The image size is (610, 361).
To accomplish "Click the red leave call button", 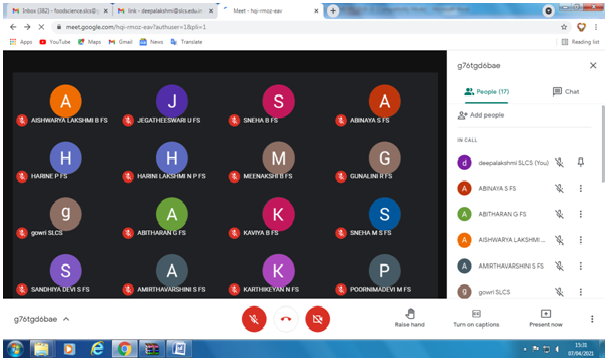I will [286, 319].
